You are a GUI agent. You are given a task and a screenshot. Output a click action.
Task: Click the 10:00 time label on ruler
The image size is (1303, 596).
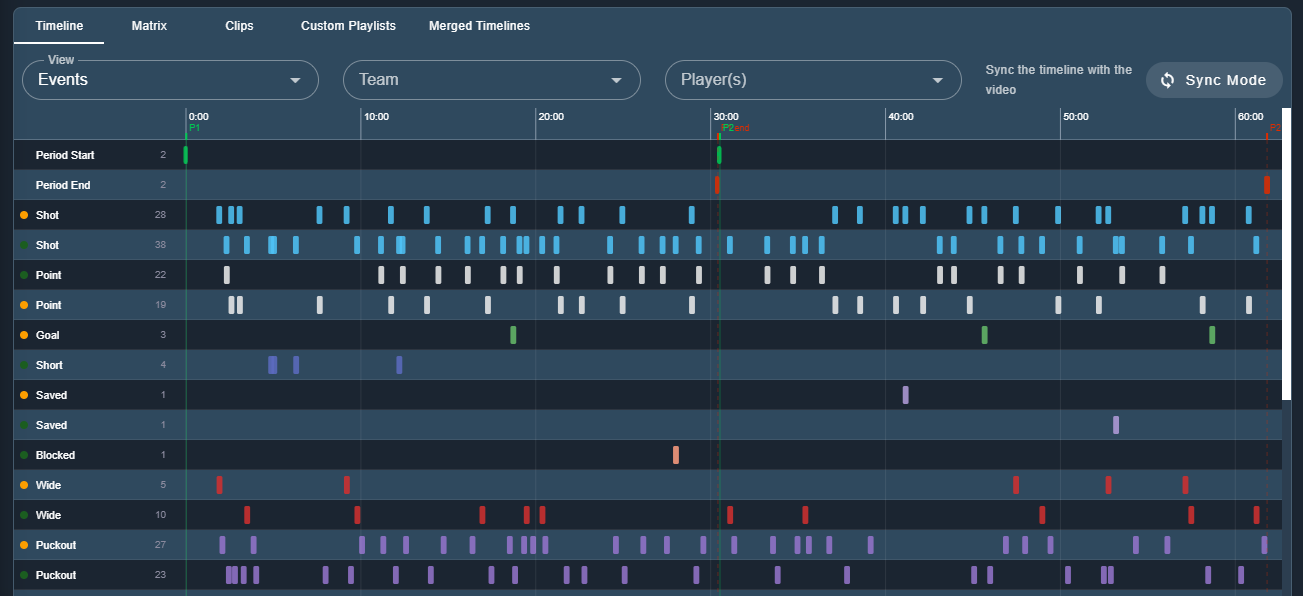coord(376,117)
